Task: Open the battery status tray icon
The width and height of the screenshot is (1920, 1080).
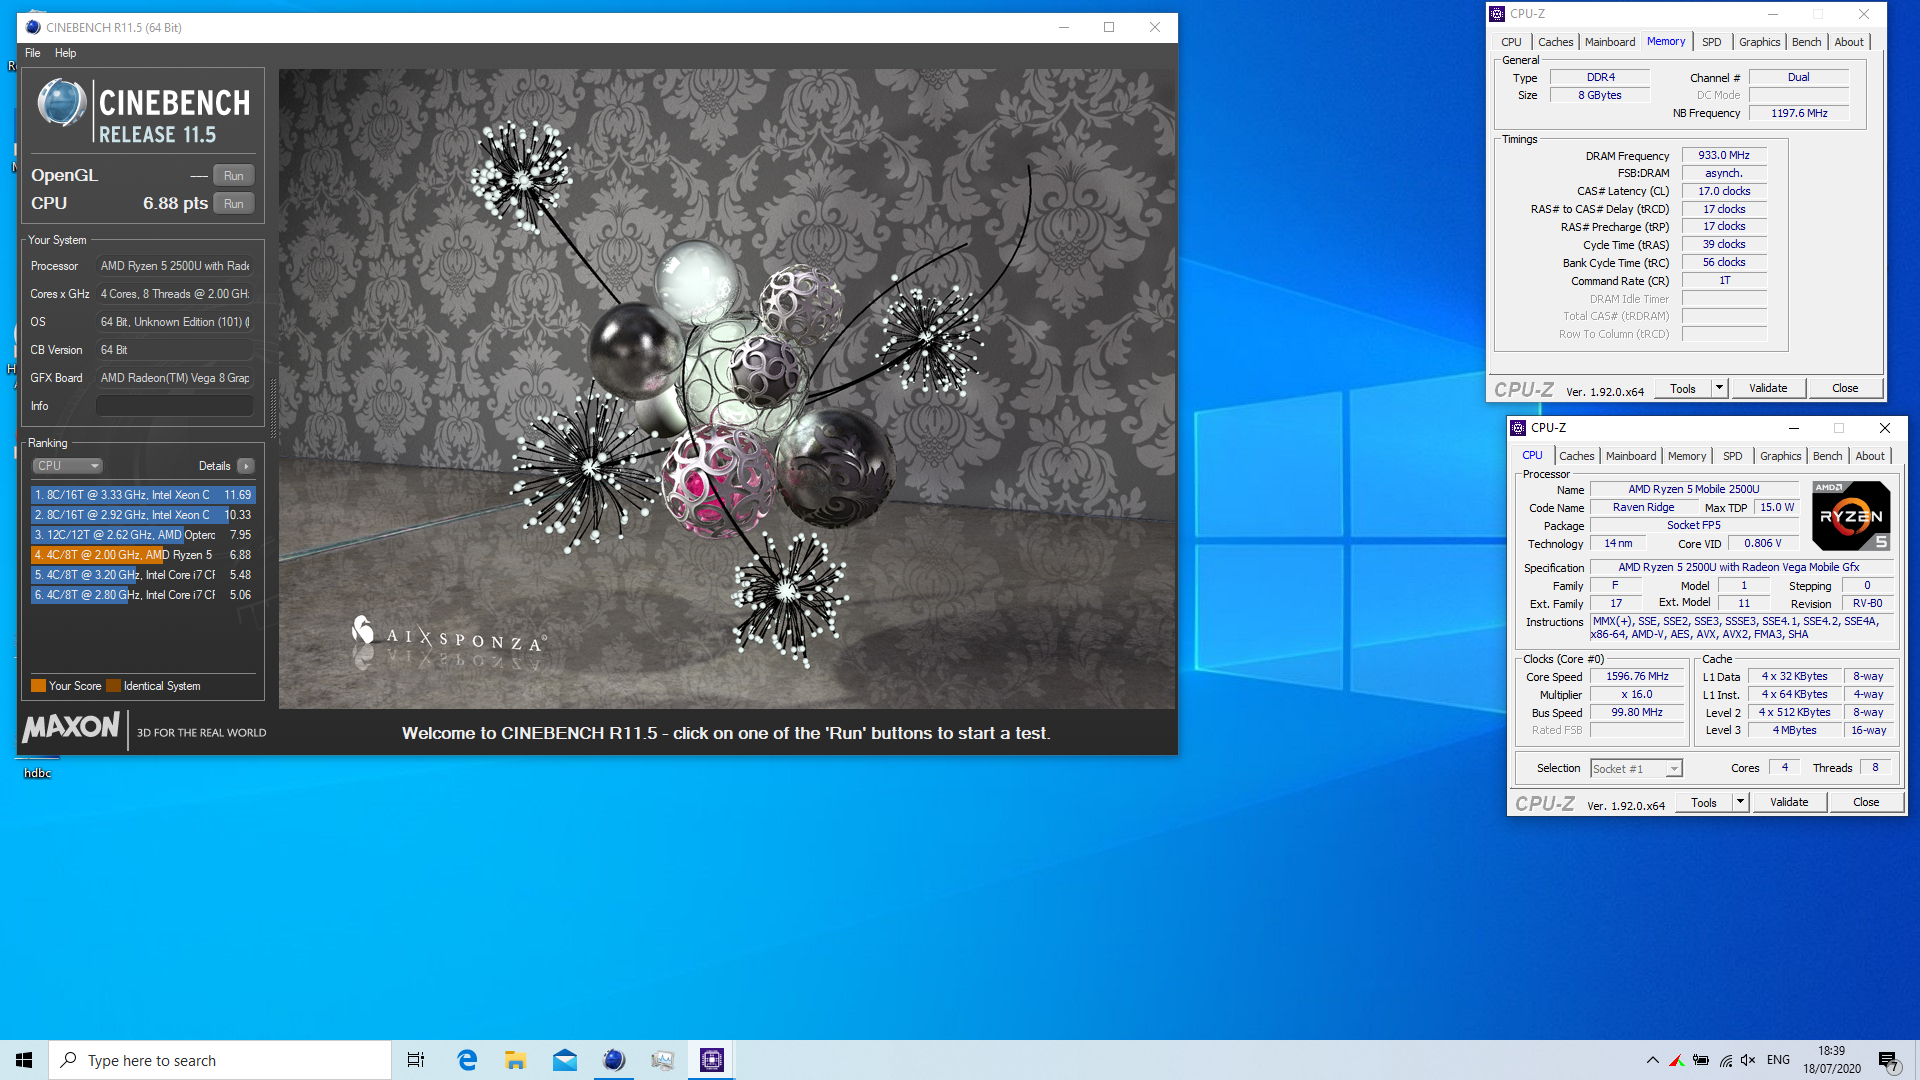Action: [1701, 1060]
